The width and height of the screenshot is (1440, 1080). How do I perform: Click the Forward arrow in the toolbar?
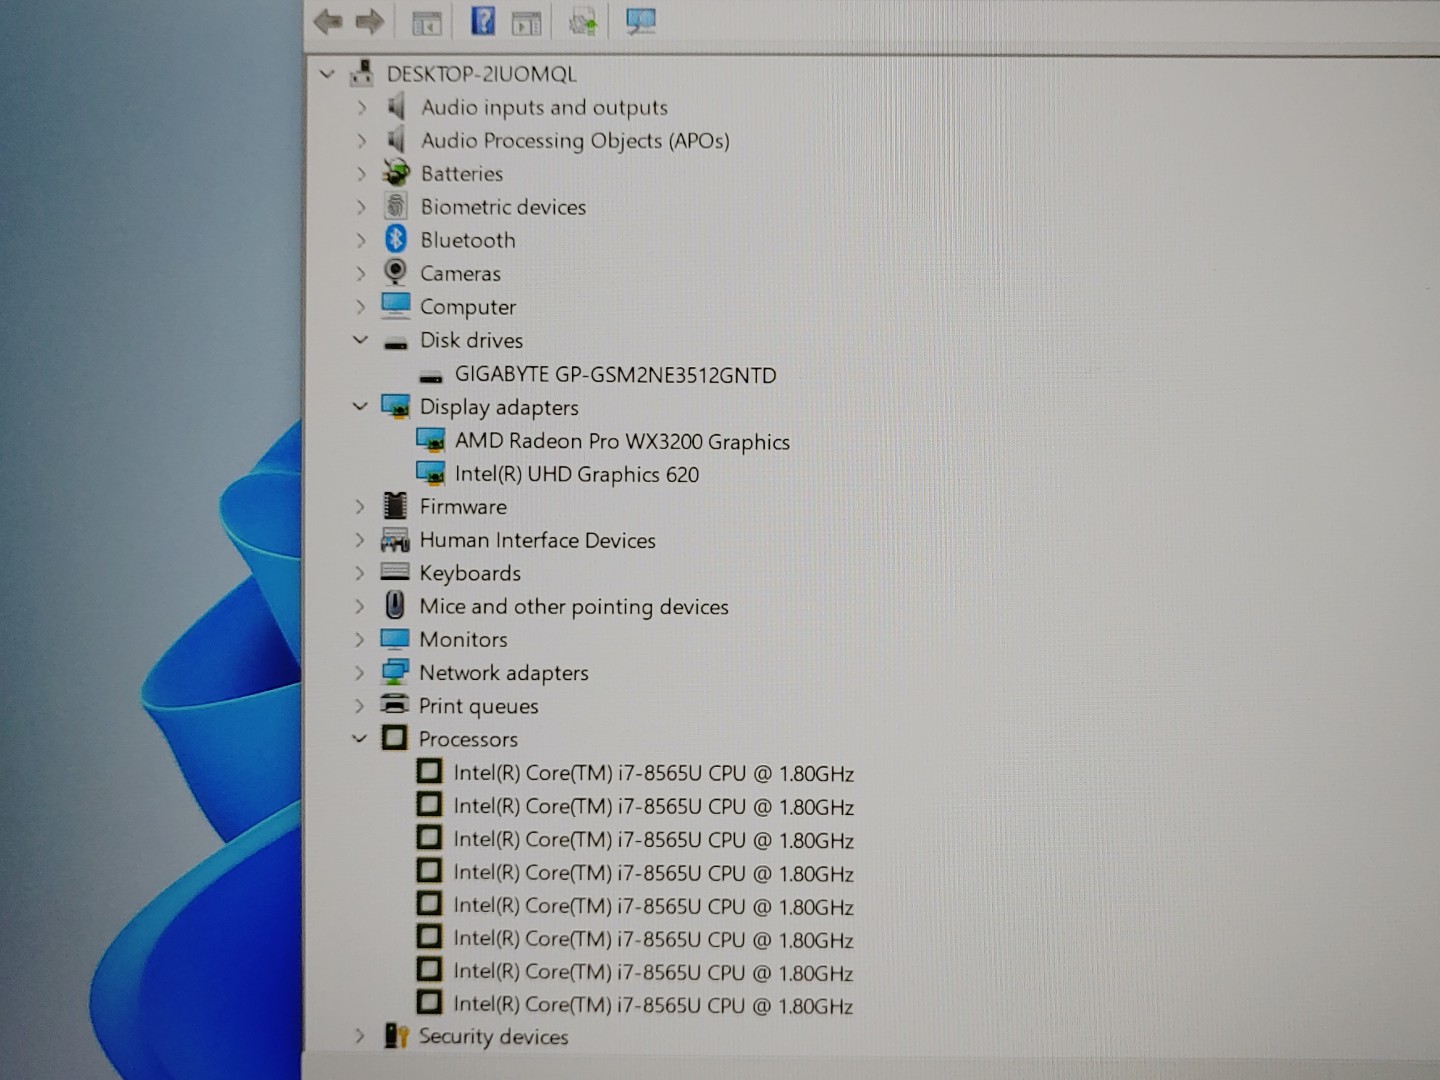(370, 21)
